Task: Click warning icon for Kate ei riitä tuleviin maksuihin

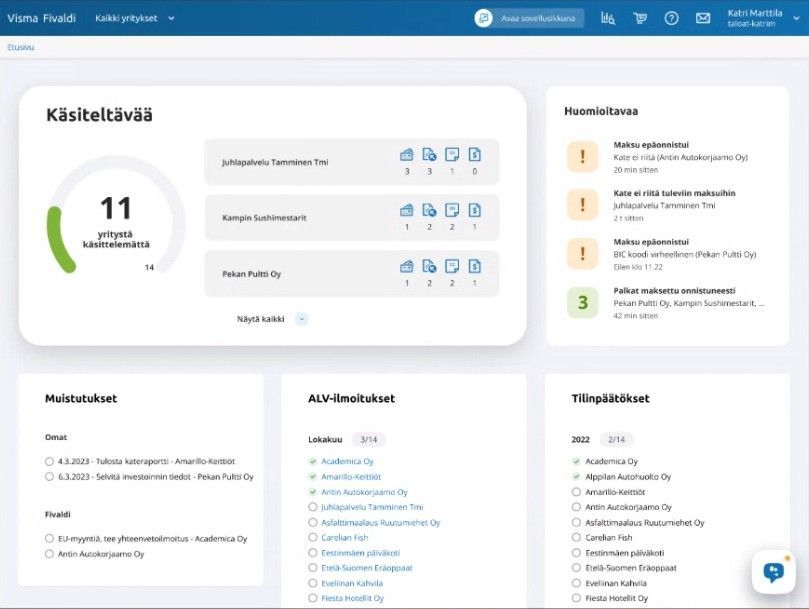Action: pos(583,205)
